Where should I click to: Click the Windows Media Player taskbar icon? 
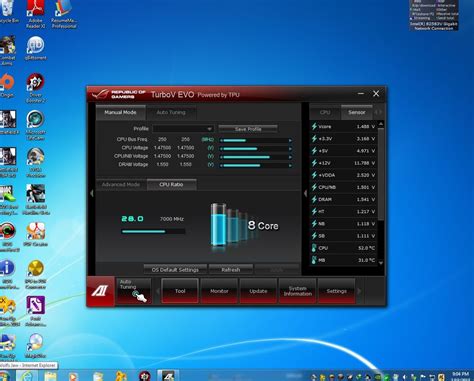coord(73,376)
